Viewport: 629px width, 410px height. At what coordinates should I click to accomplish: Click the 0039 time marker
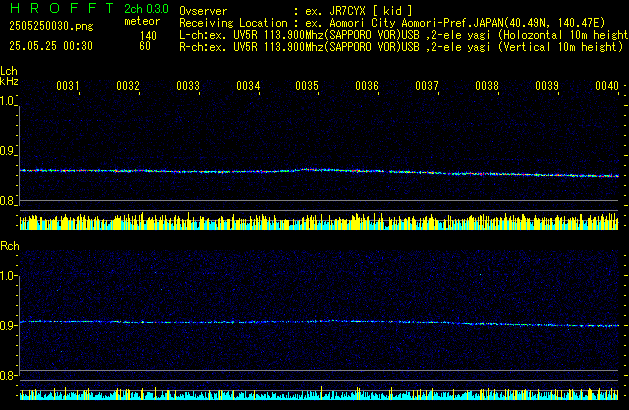point(547,86)
